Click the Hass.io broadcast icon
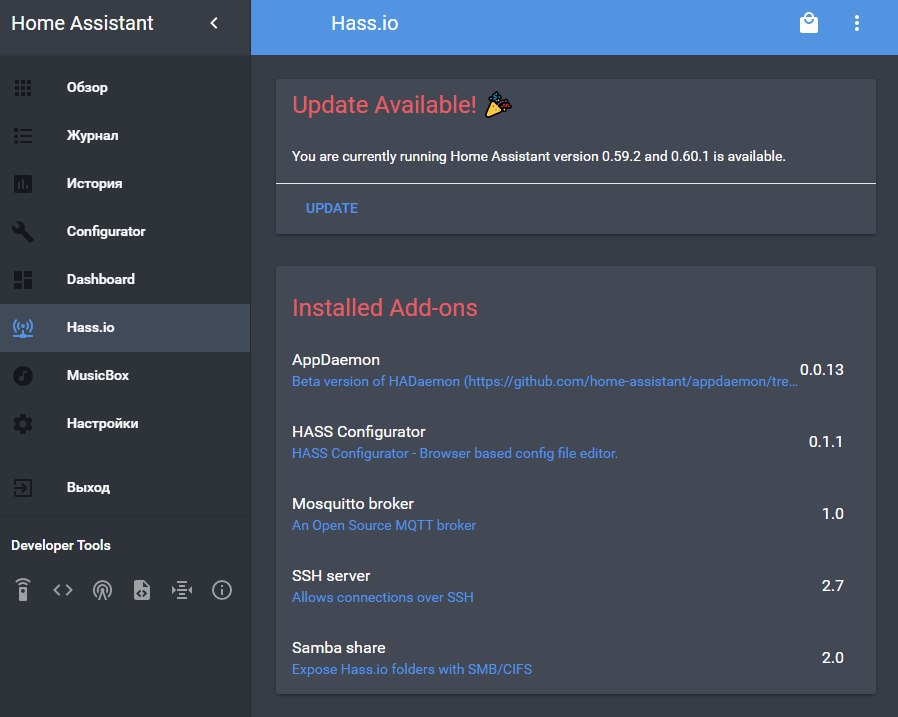This screenshot has height=717, width=898. 23,328
